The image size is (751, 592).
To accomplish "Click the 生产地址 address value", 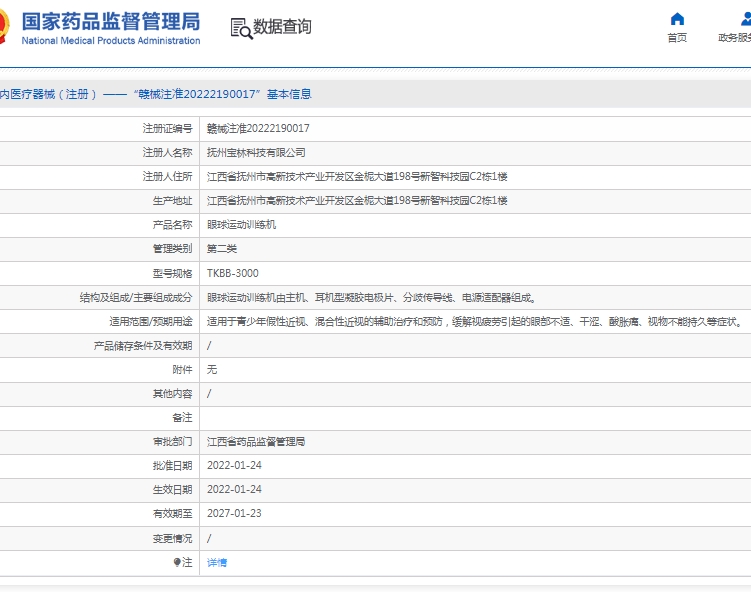I will 357,200.
